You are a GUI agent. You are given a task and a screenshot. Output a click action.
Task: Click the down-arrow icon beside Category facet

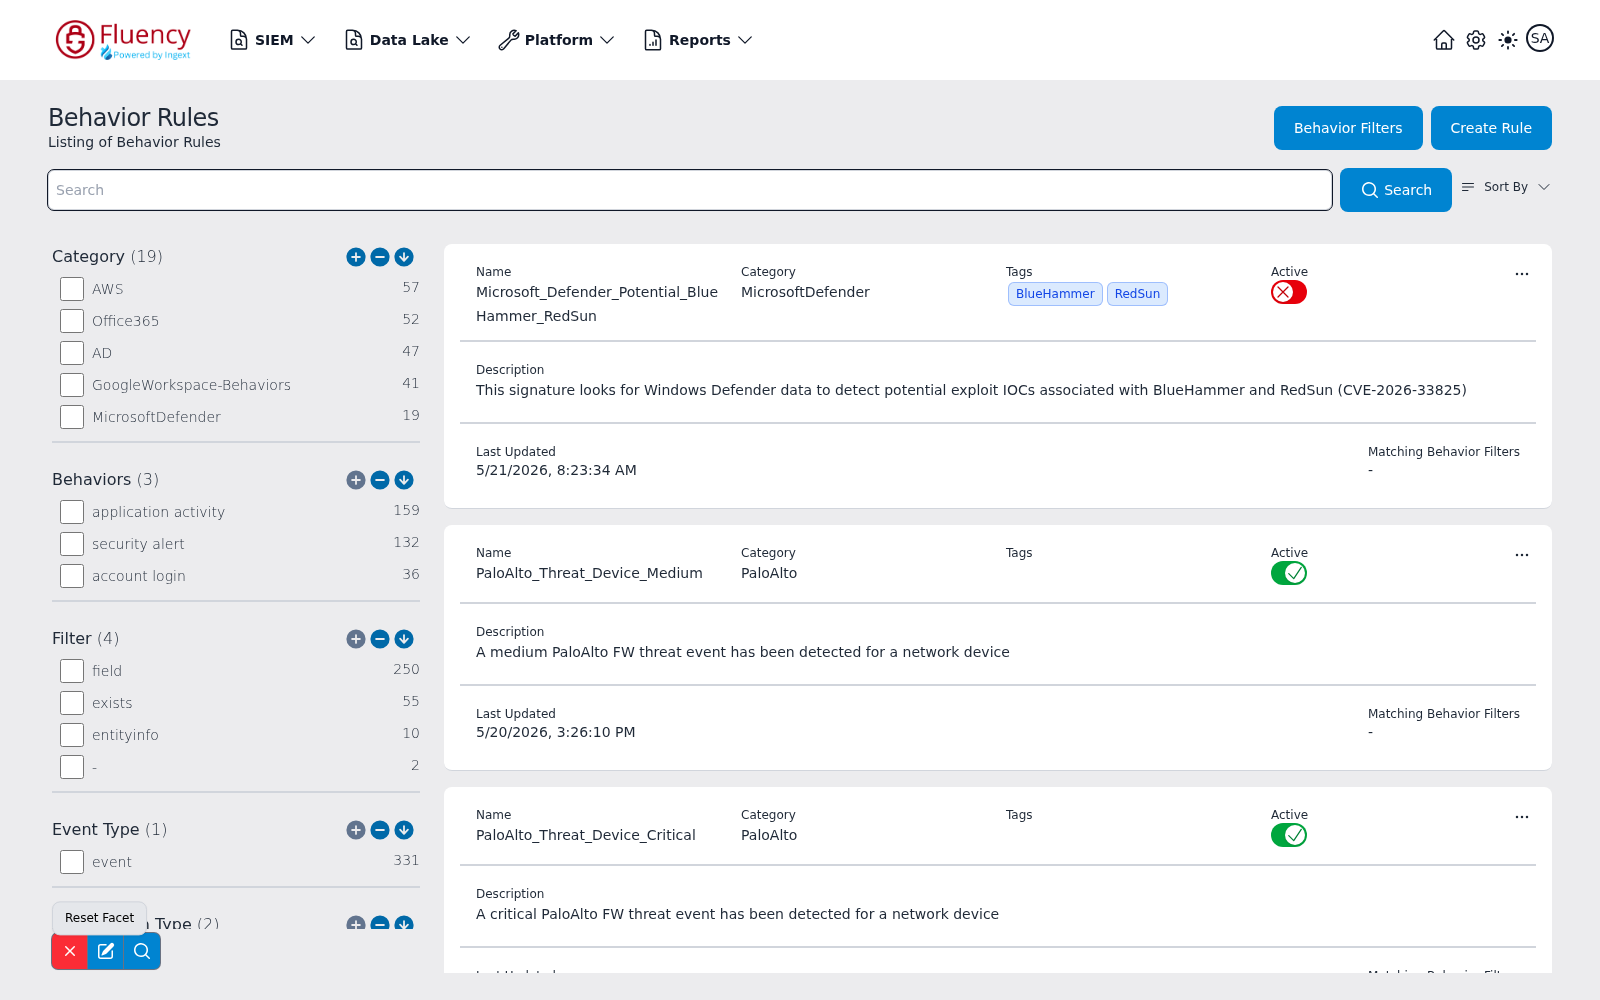[x=404, y=257]
